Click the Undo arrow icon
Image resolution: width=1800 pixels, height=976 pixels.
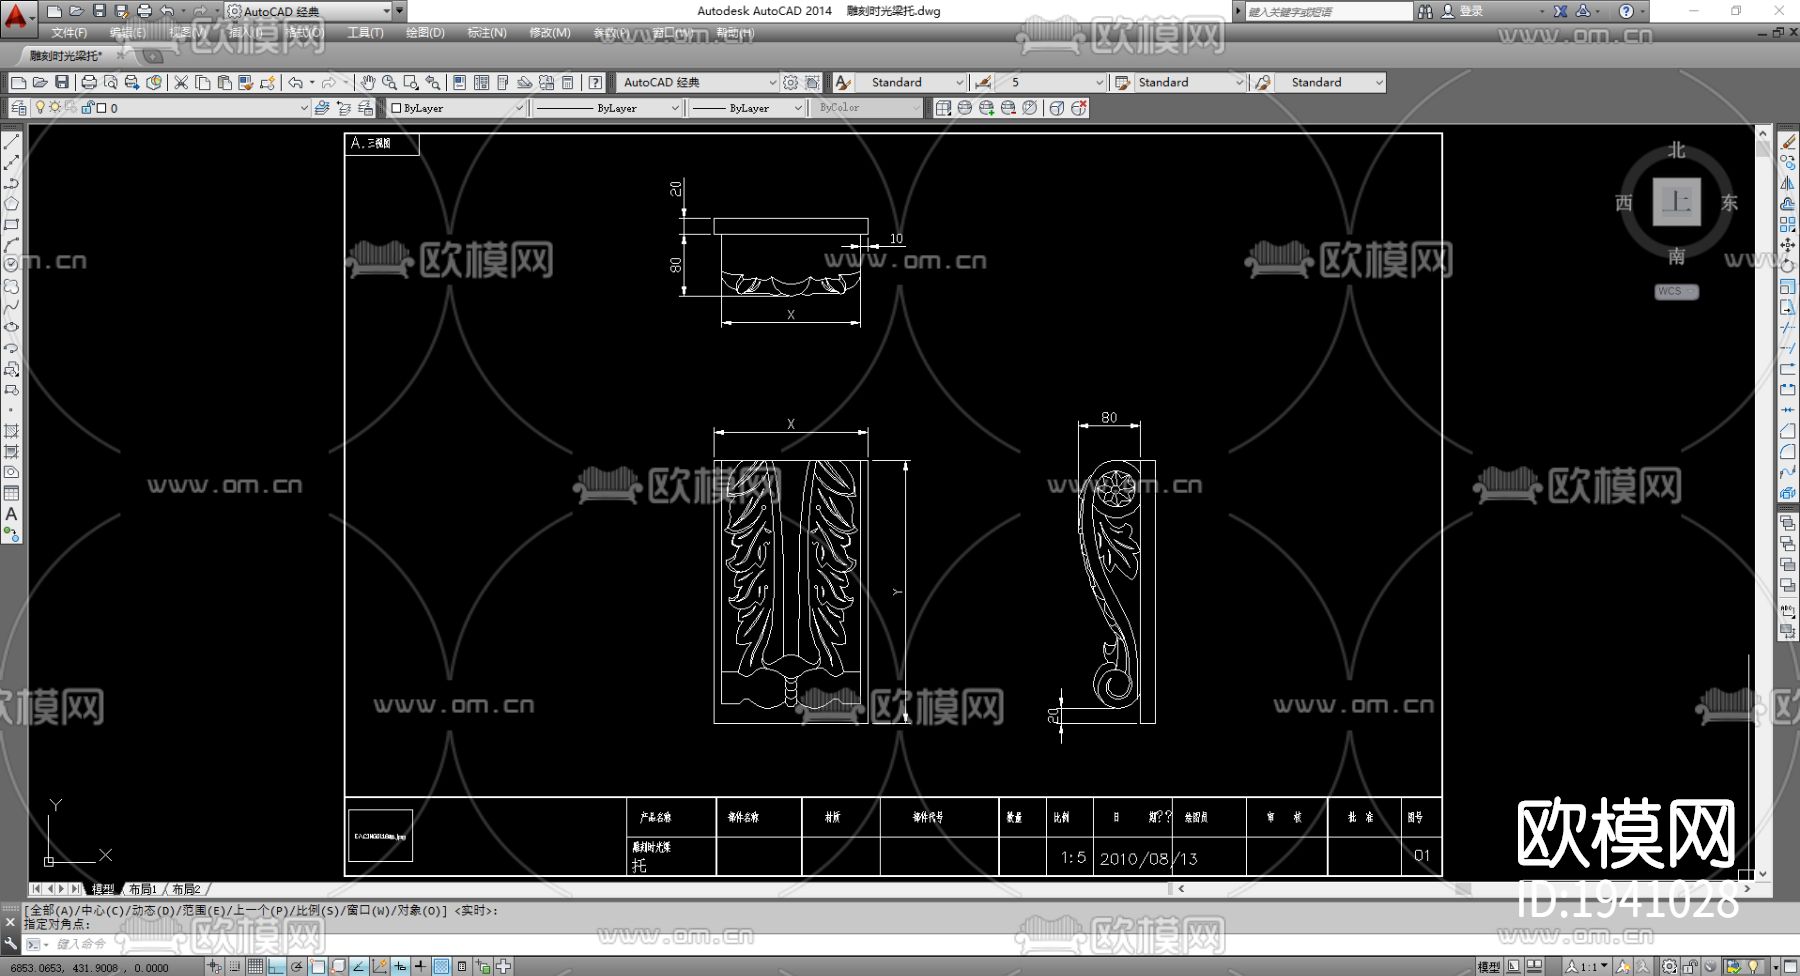tap(295, 82)
